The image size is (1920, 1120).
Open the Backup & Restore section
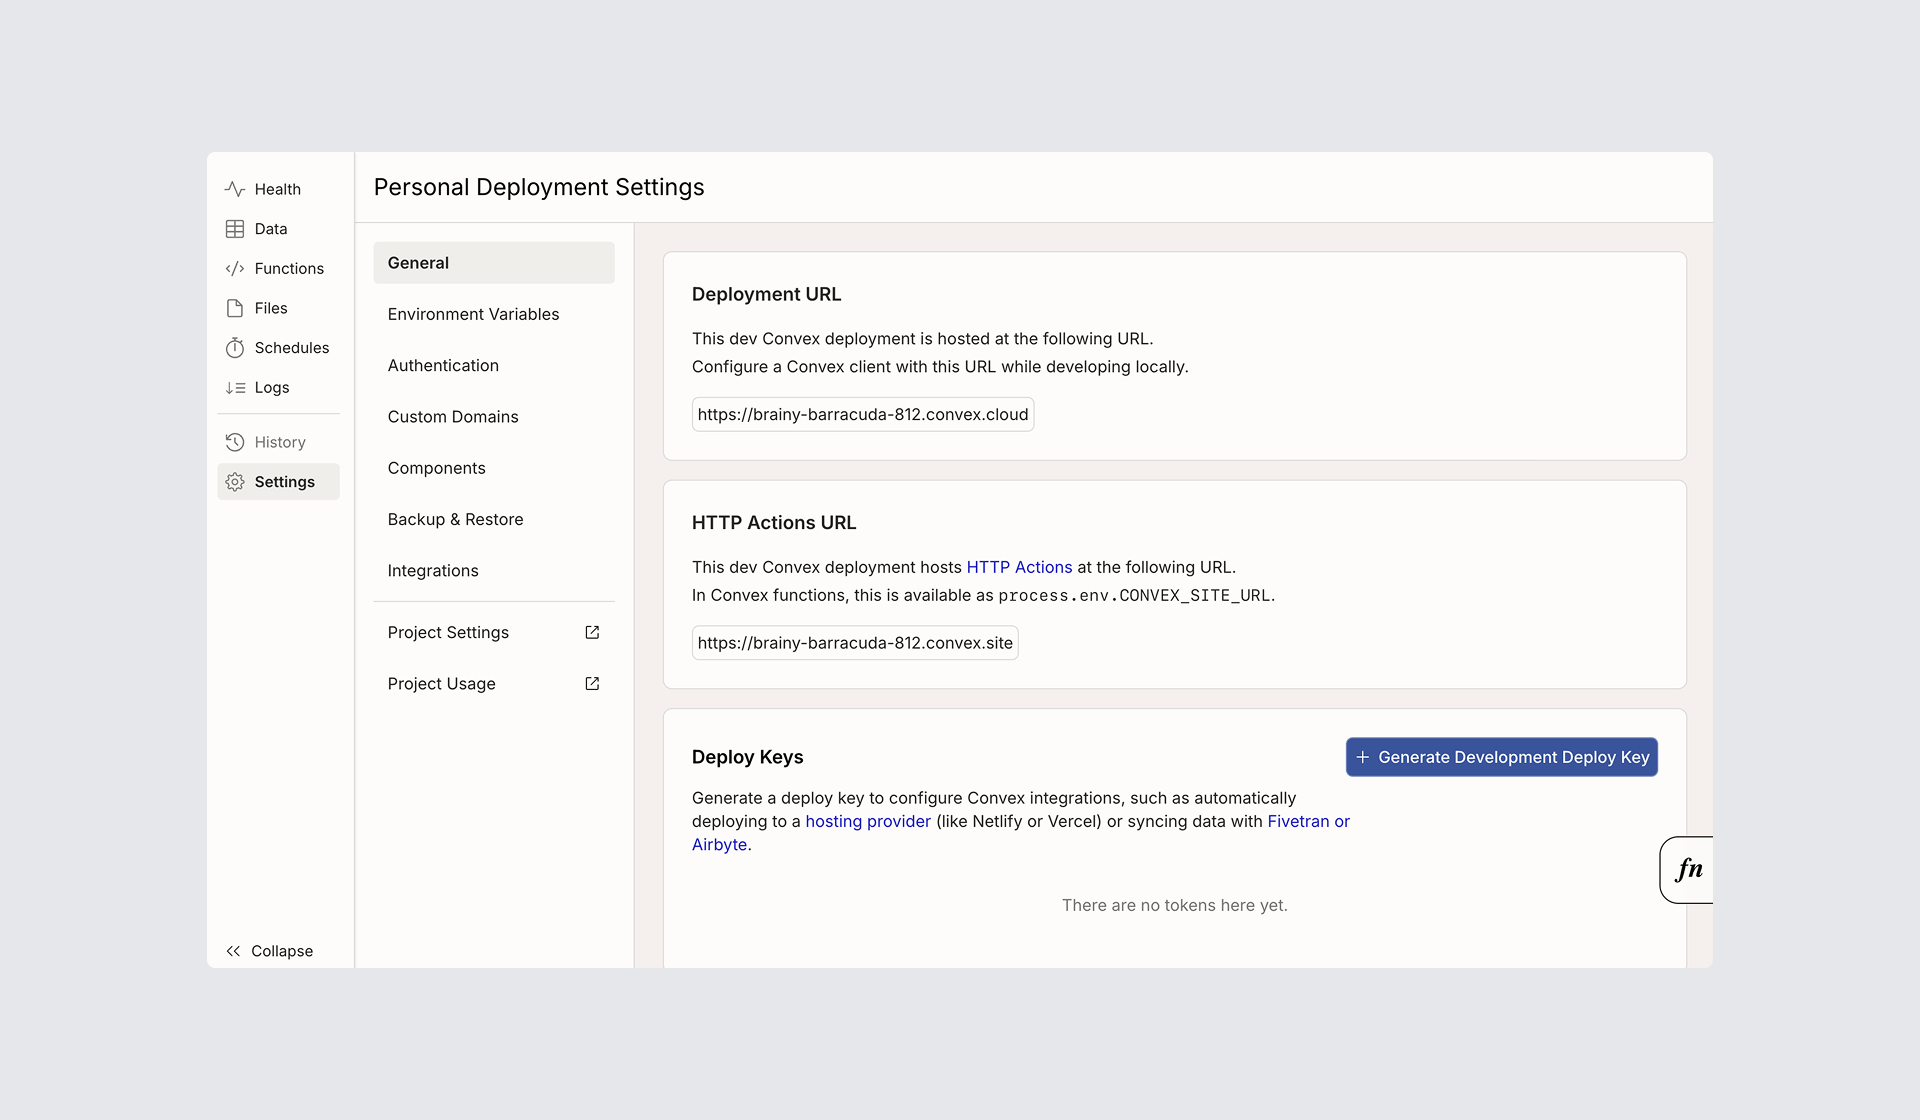(x=455, y=519)
